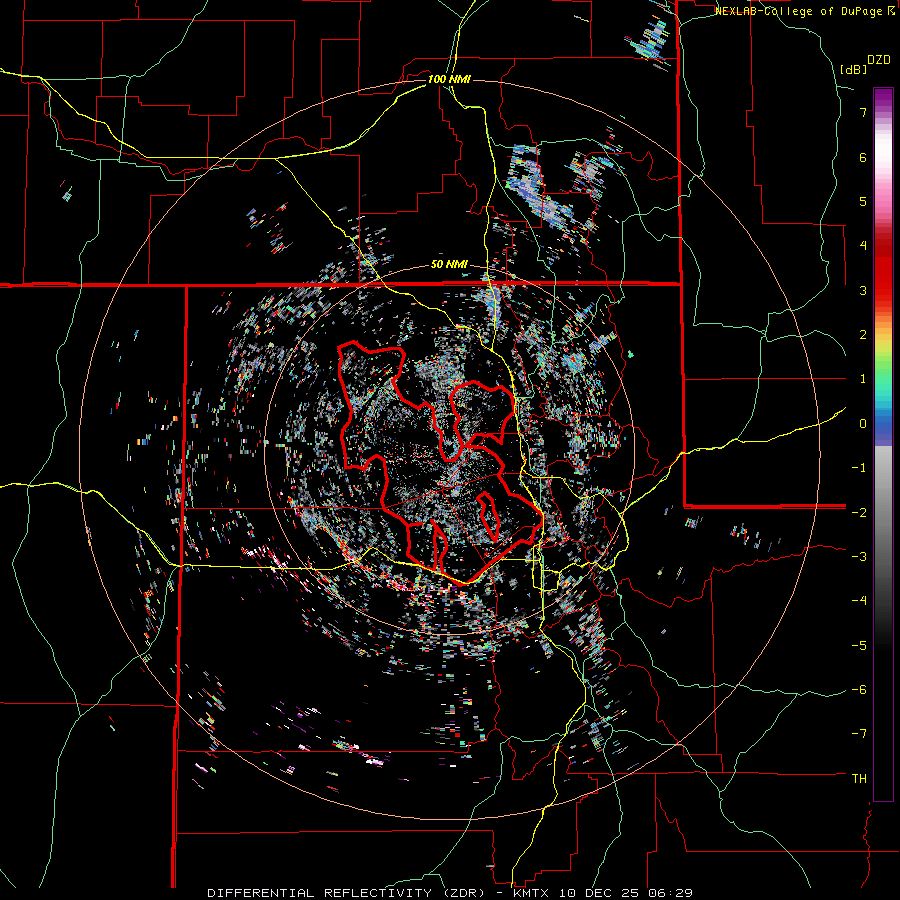Viewport: 900px width, 900px height.
Task: Click the "-1" value on the color scale
Action: 859,467
